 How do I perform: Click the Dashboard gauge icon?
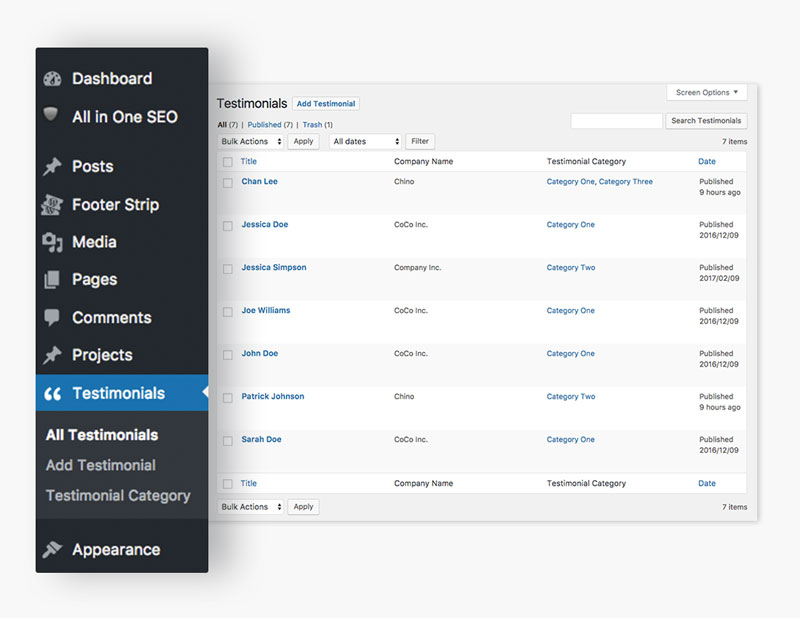(x=53, y=79)
